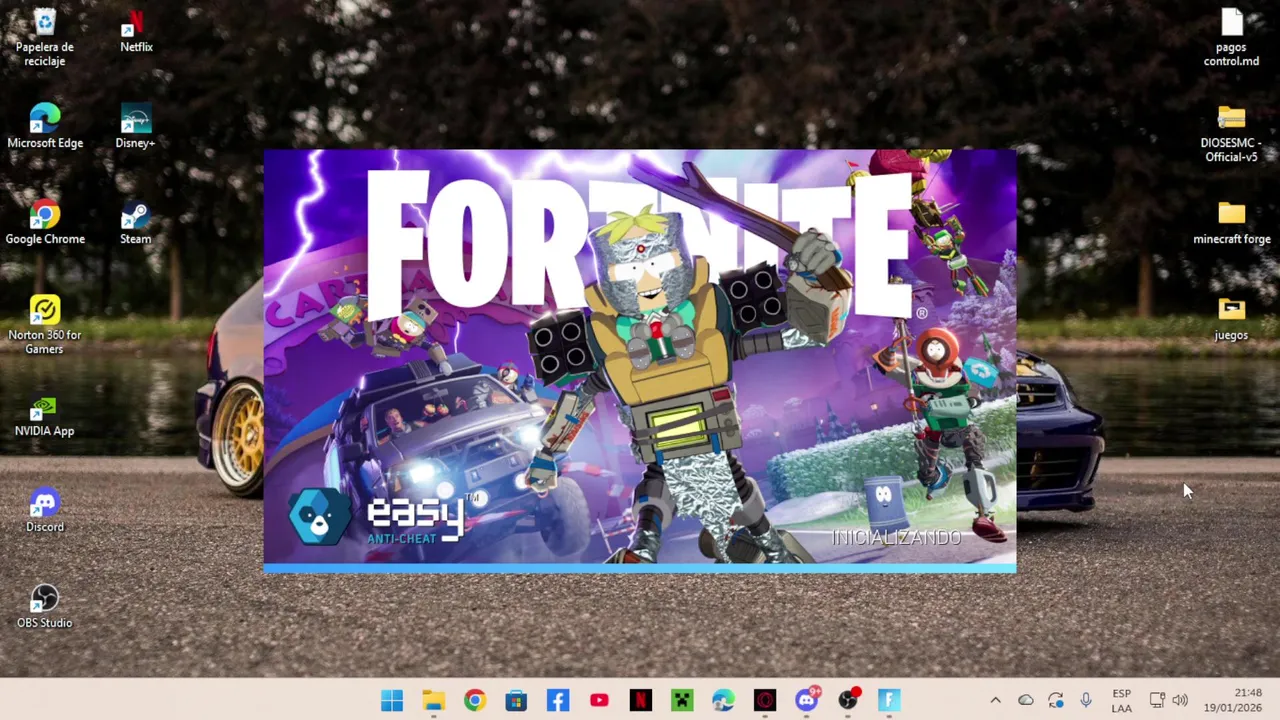1280x720 pixels.
Task: Open Netflix from the taskbar
Action: click(641, 700)
